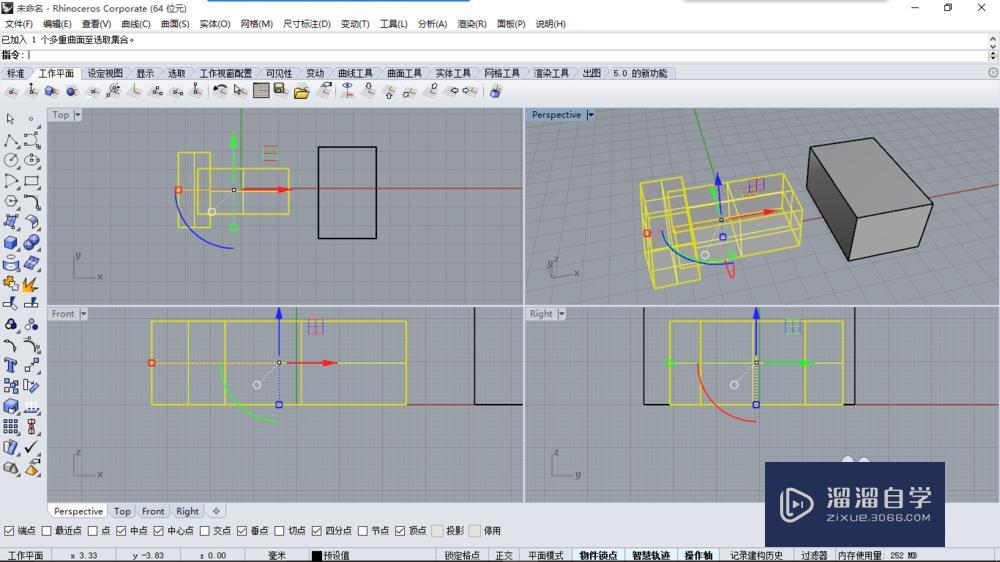Image resolution: width=1000 pixels, height=562 pixels.
Task: Toggle 平面模式 in the status bar
Action: pos(545,556)
